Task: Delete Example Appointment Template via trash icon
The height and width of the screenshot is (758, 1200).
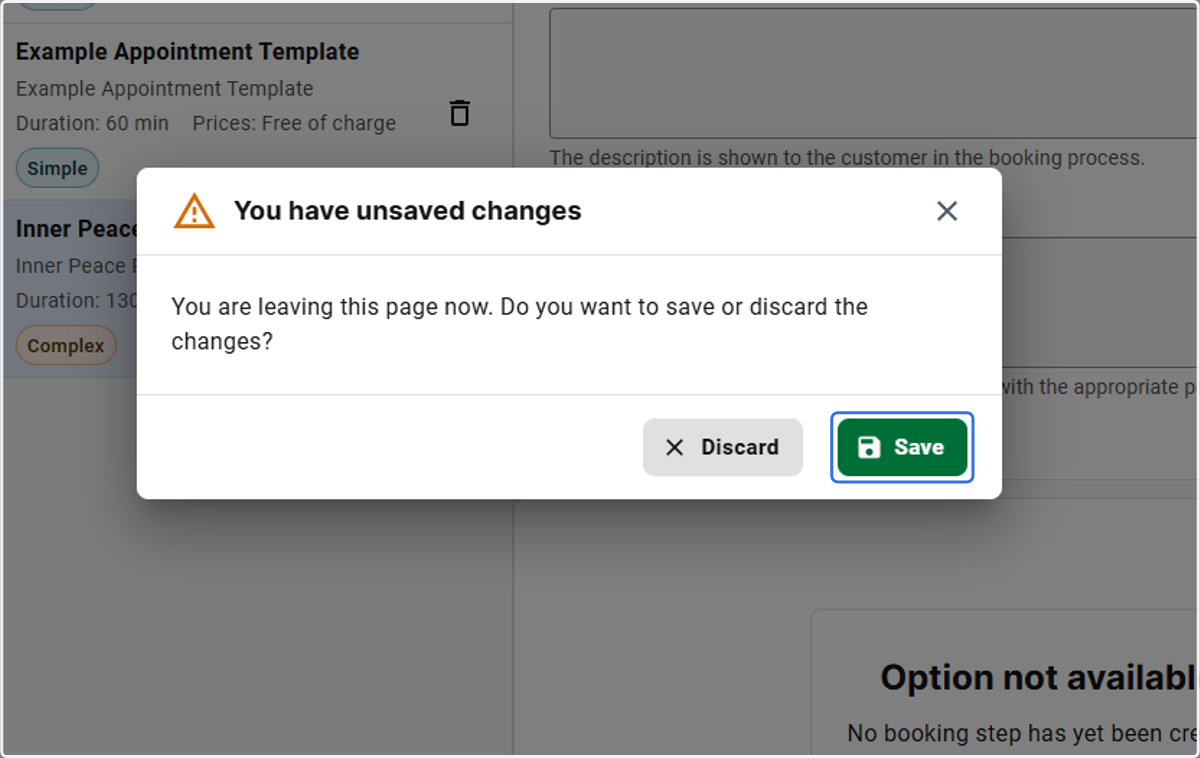Action: (459, 112)
